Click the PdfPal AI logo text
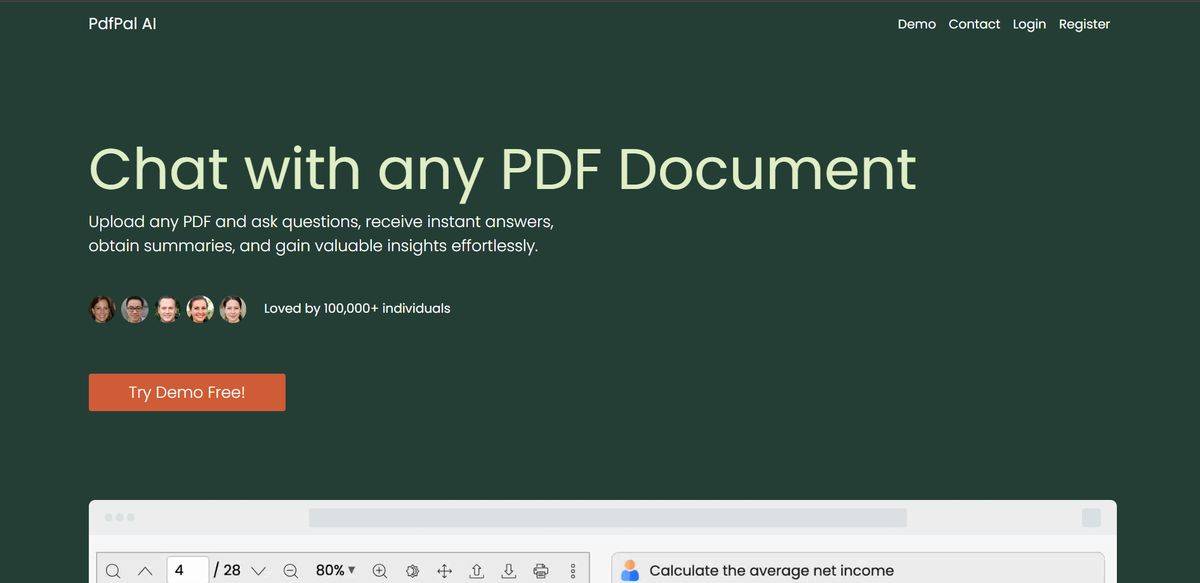This screenshot has height=583, width=1200. click(122, 24)
